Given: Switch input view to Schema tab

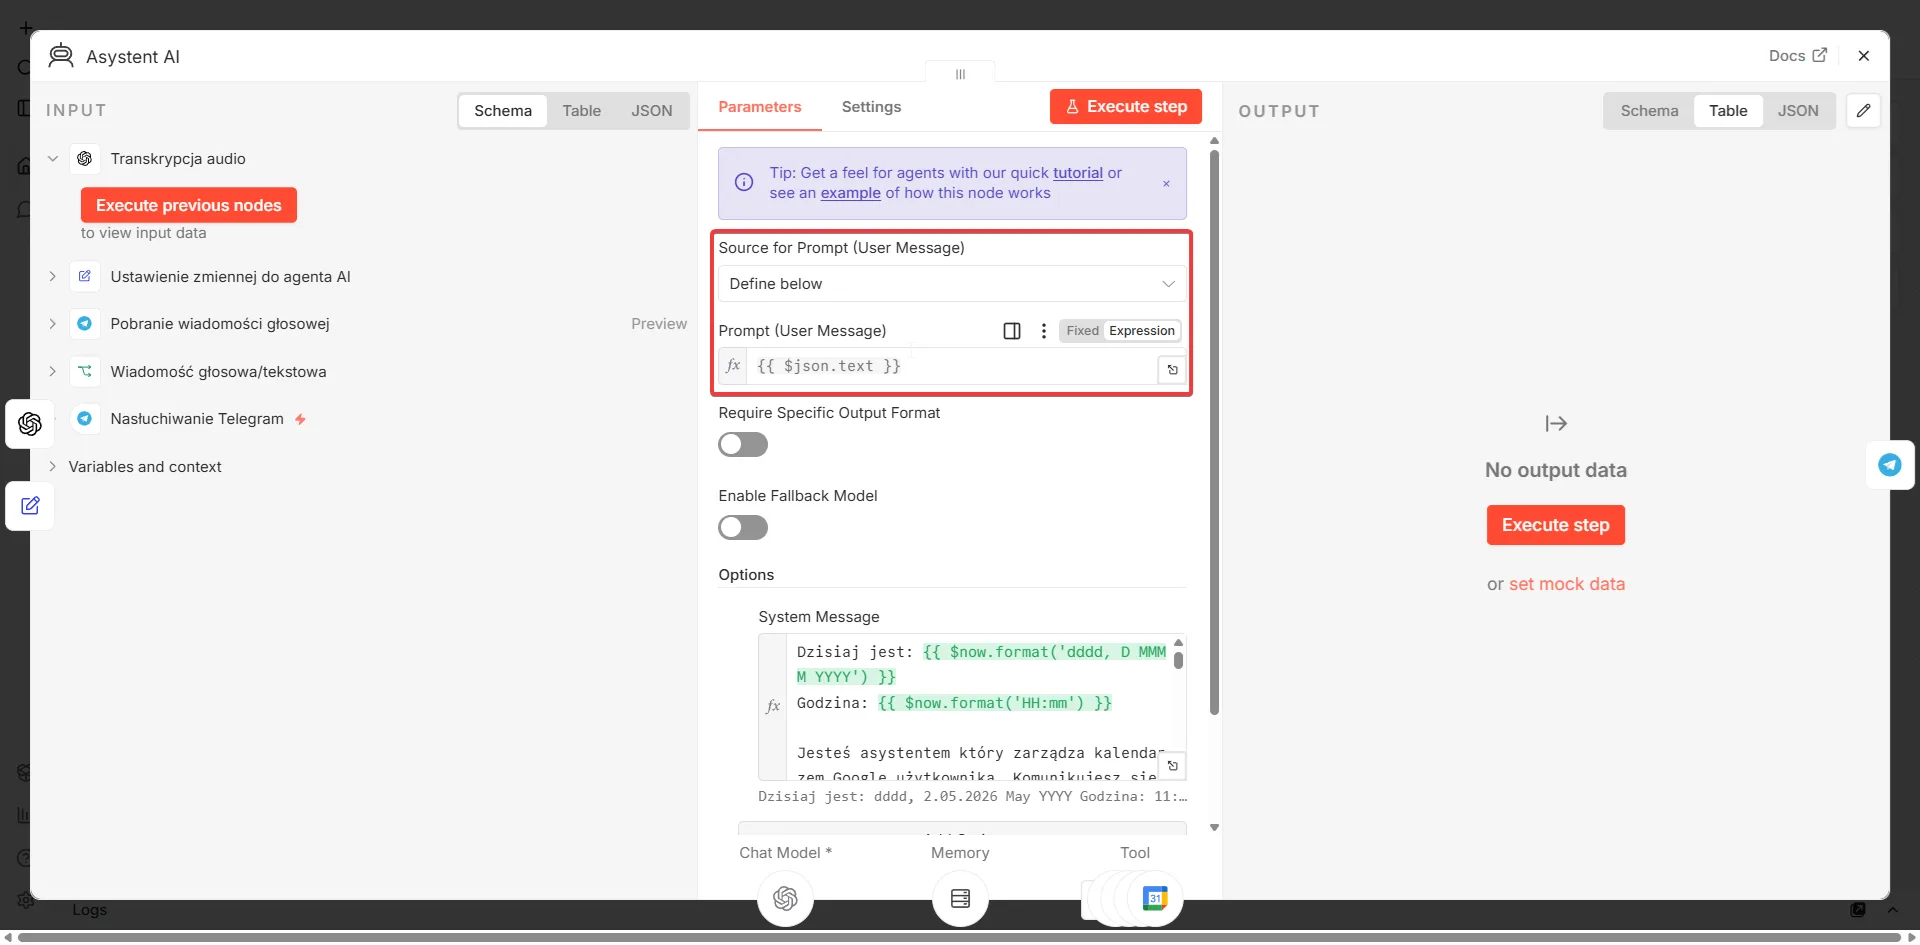Looking at the screenshot, I should (x=503, y=111).
